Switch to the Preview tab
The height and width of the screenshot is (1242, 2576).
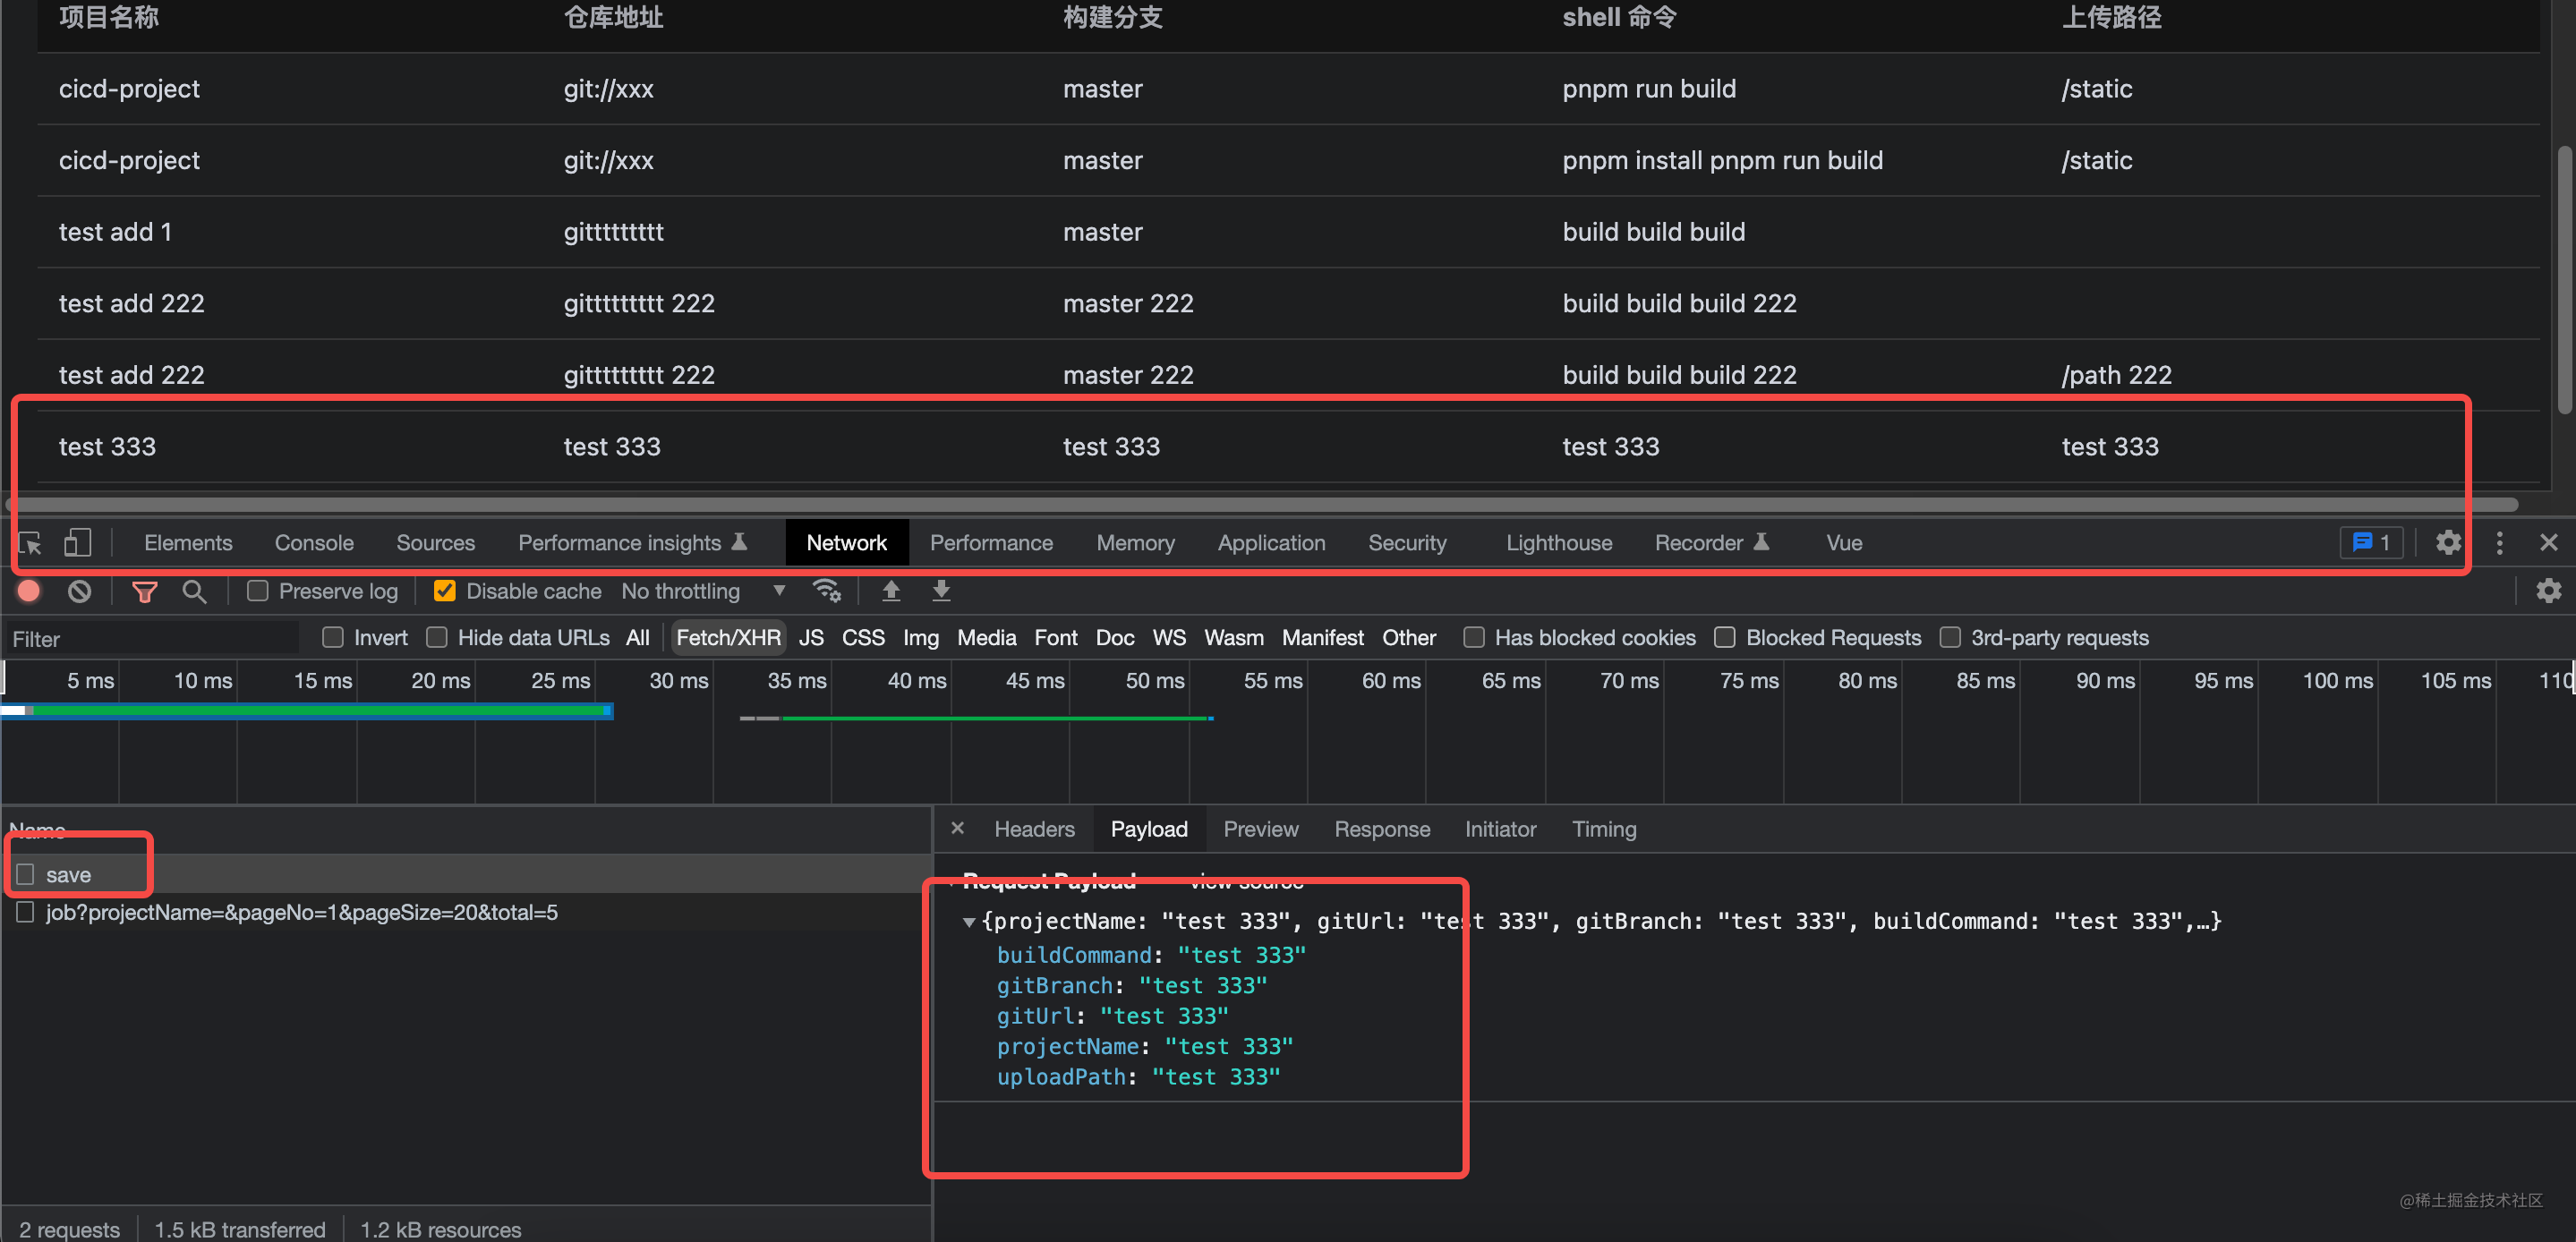1261,829
